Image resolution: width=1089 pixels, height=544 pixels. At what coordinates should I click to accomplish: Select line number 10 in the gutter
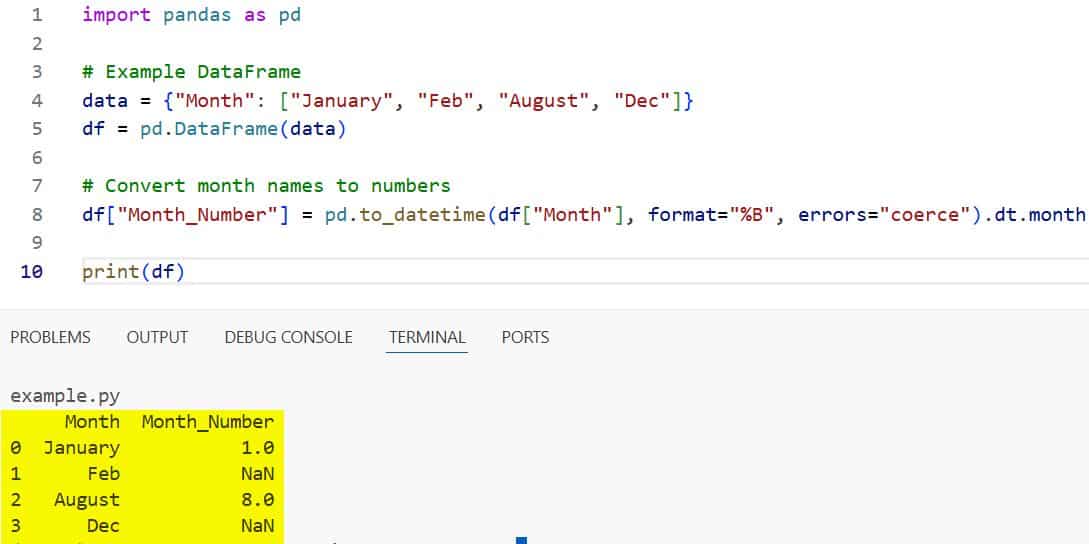(x=31, y=272)
